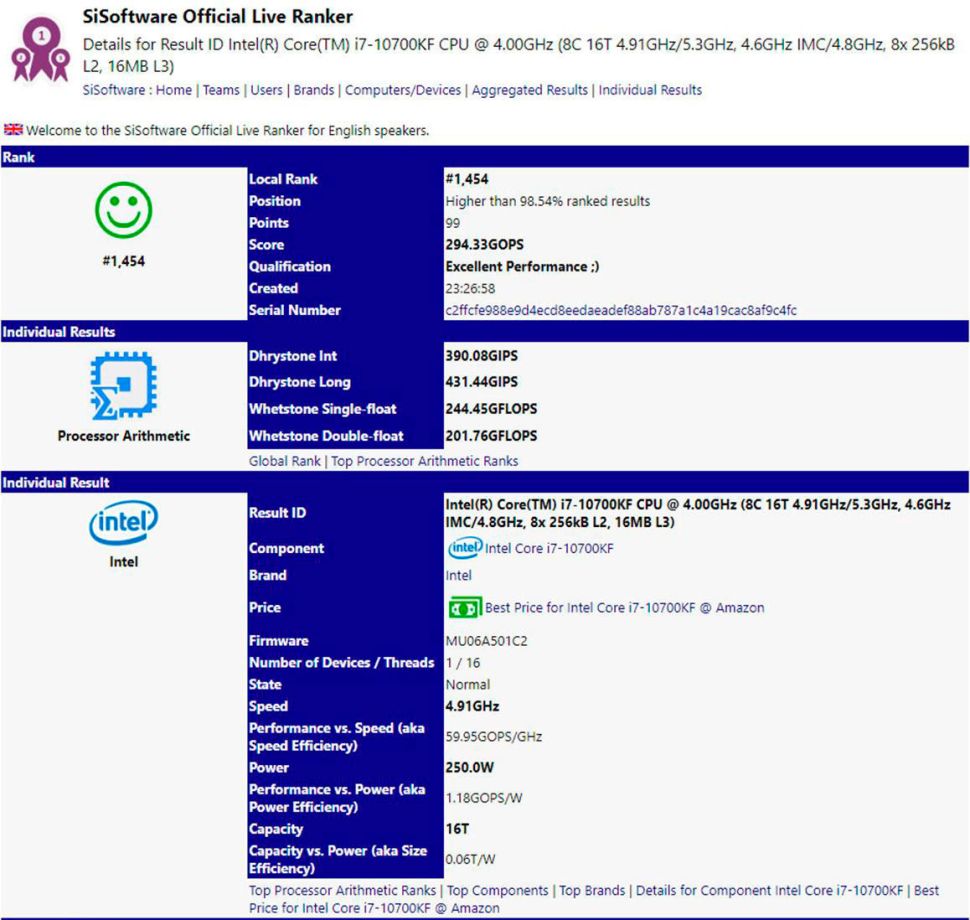Click the Individual Results section header
The width and height of the screenshot is (970, 920).
pyautogui.click(x=485, y=332)
